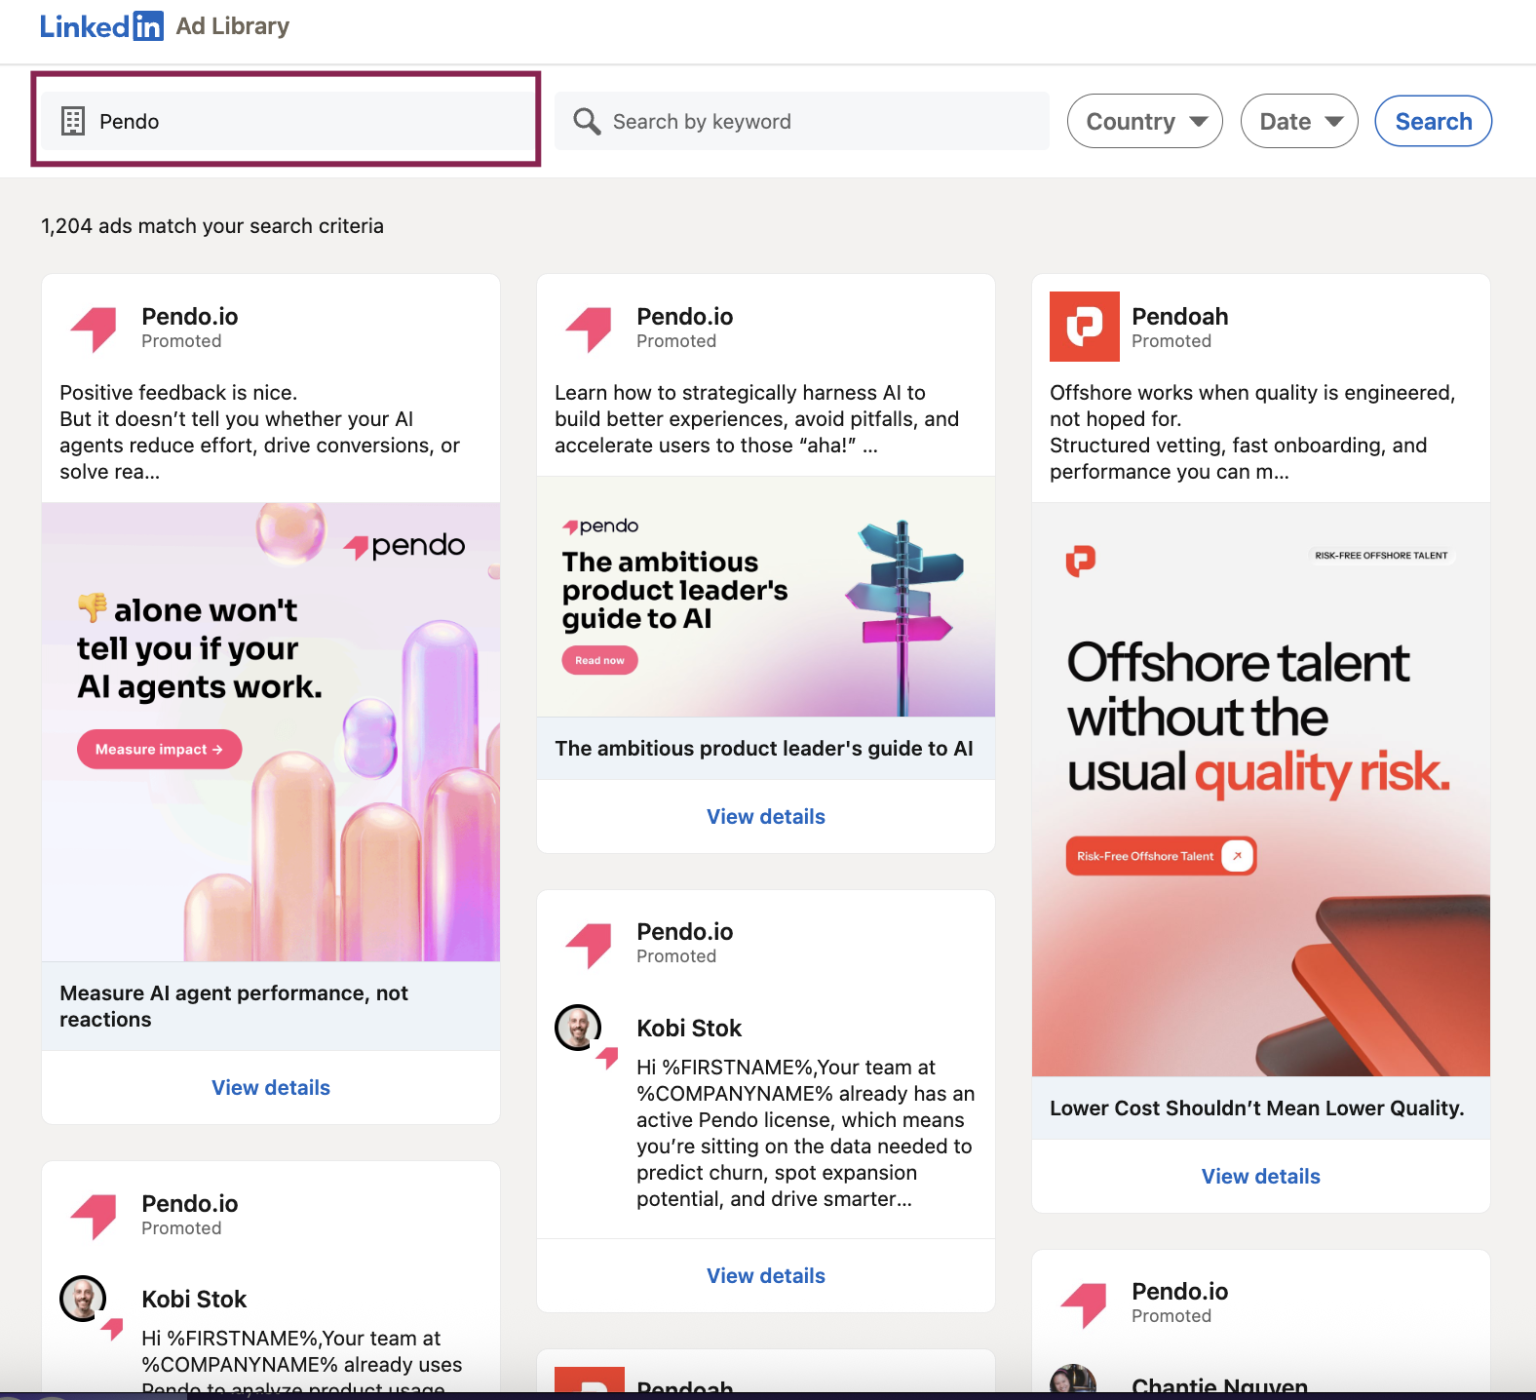View details of 'Lower Cost Shouldn't Mean Lower Quality' ad

(1261, 1176)
